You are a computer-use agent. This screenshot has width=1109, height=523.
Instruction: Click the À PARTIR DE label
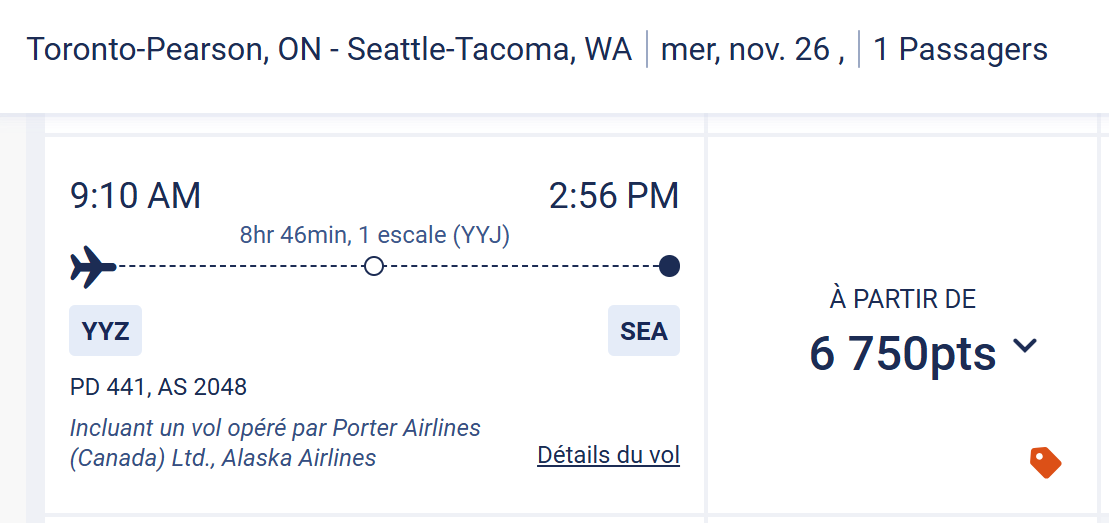tap(902, 298)
